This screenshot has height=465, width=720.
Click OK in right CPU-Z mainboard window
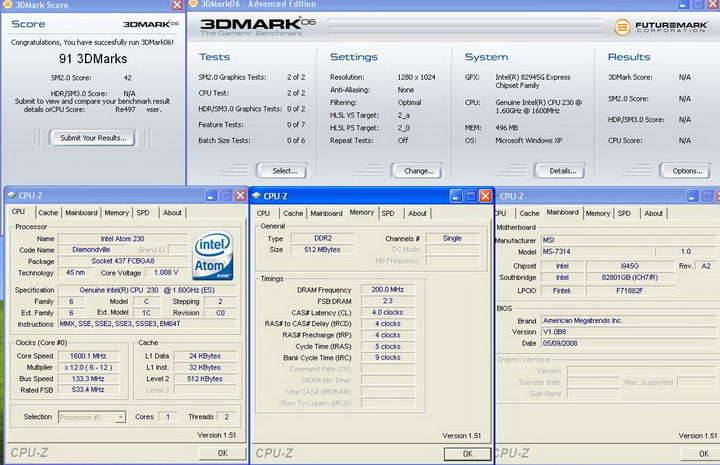[x=699, y=454]
